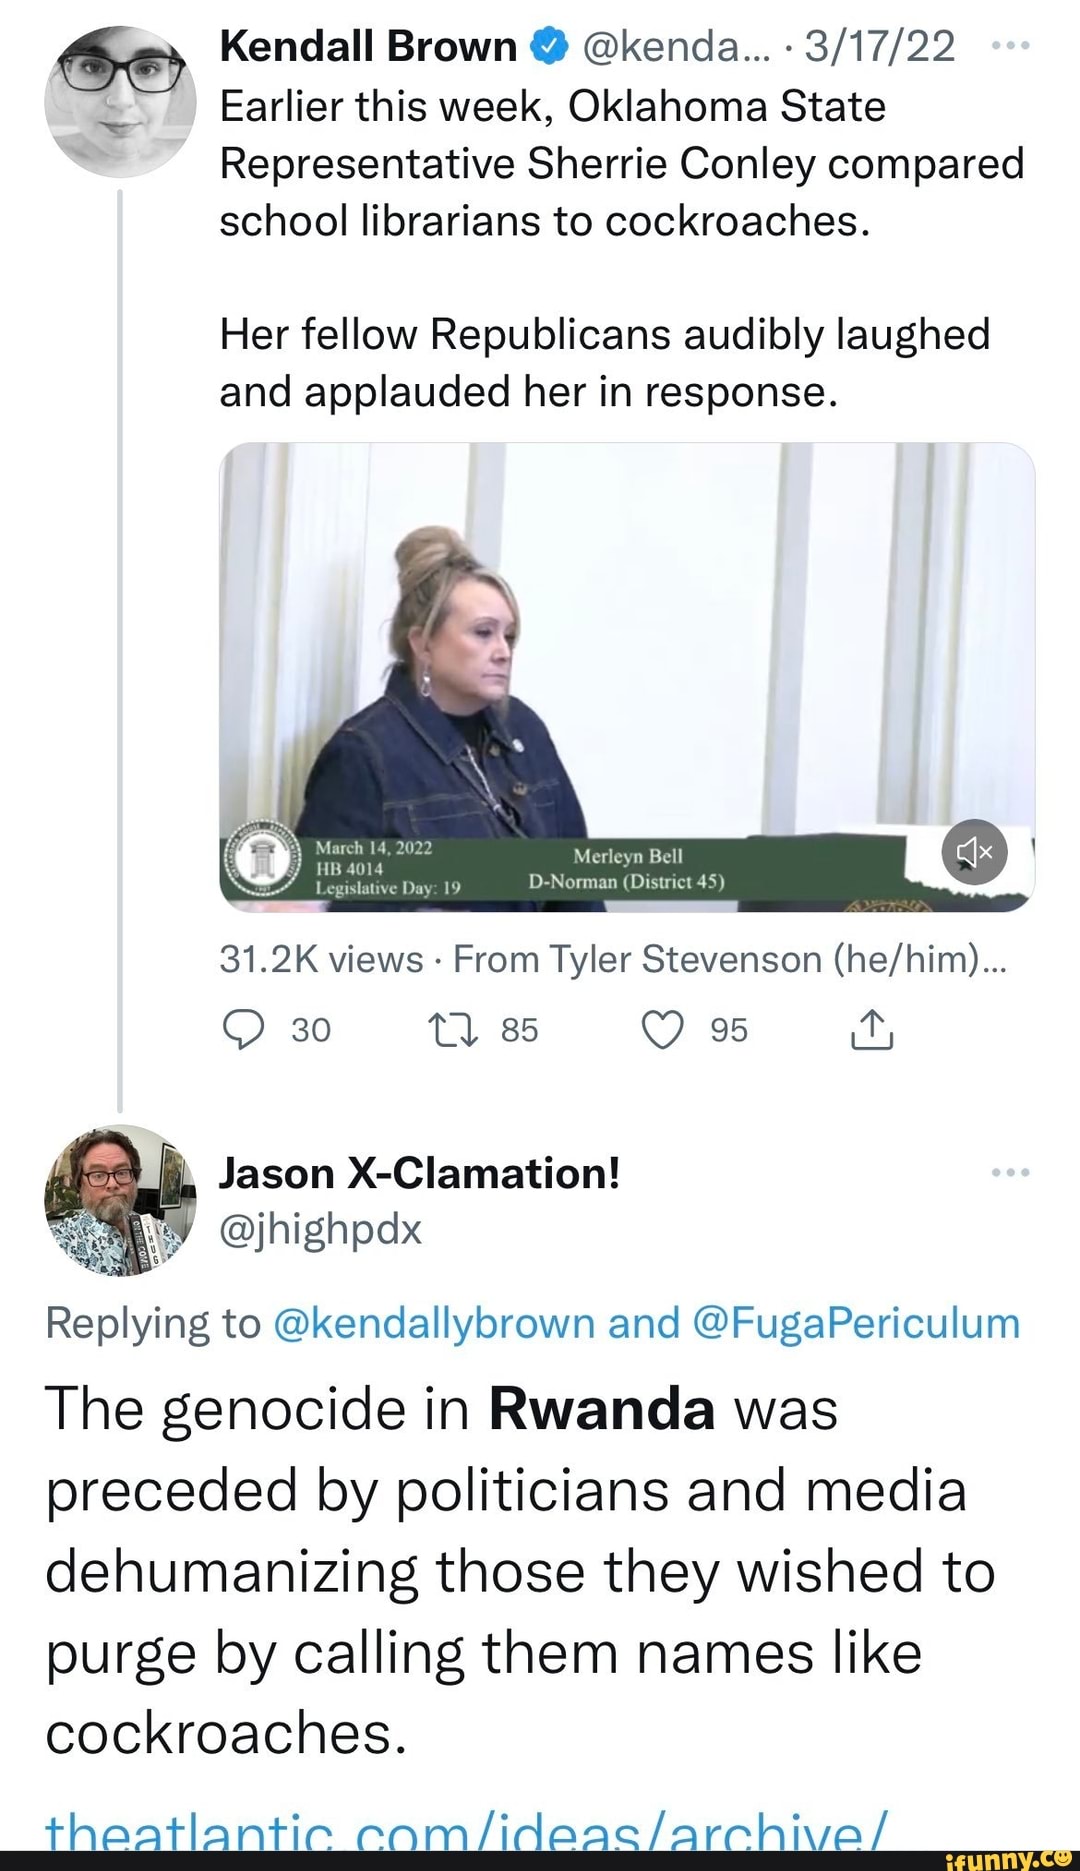Click Kendall Brown's verified badge

(549, 47)
